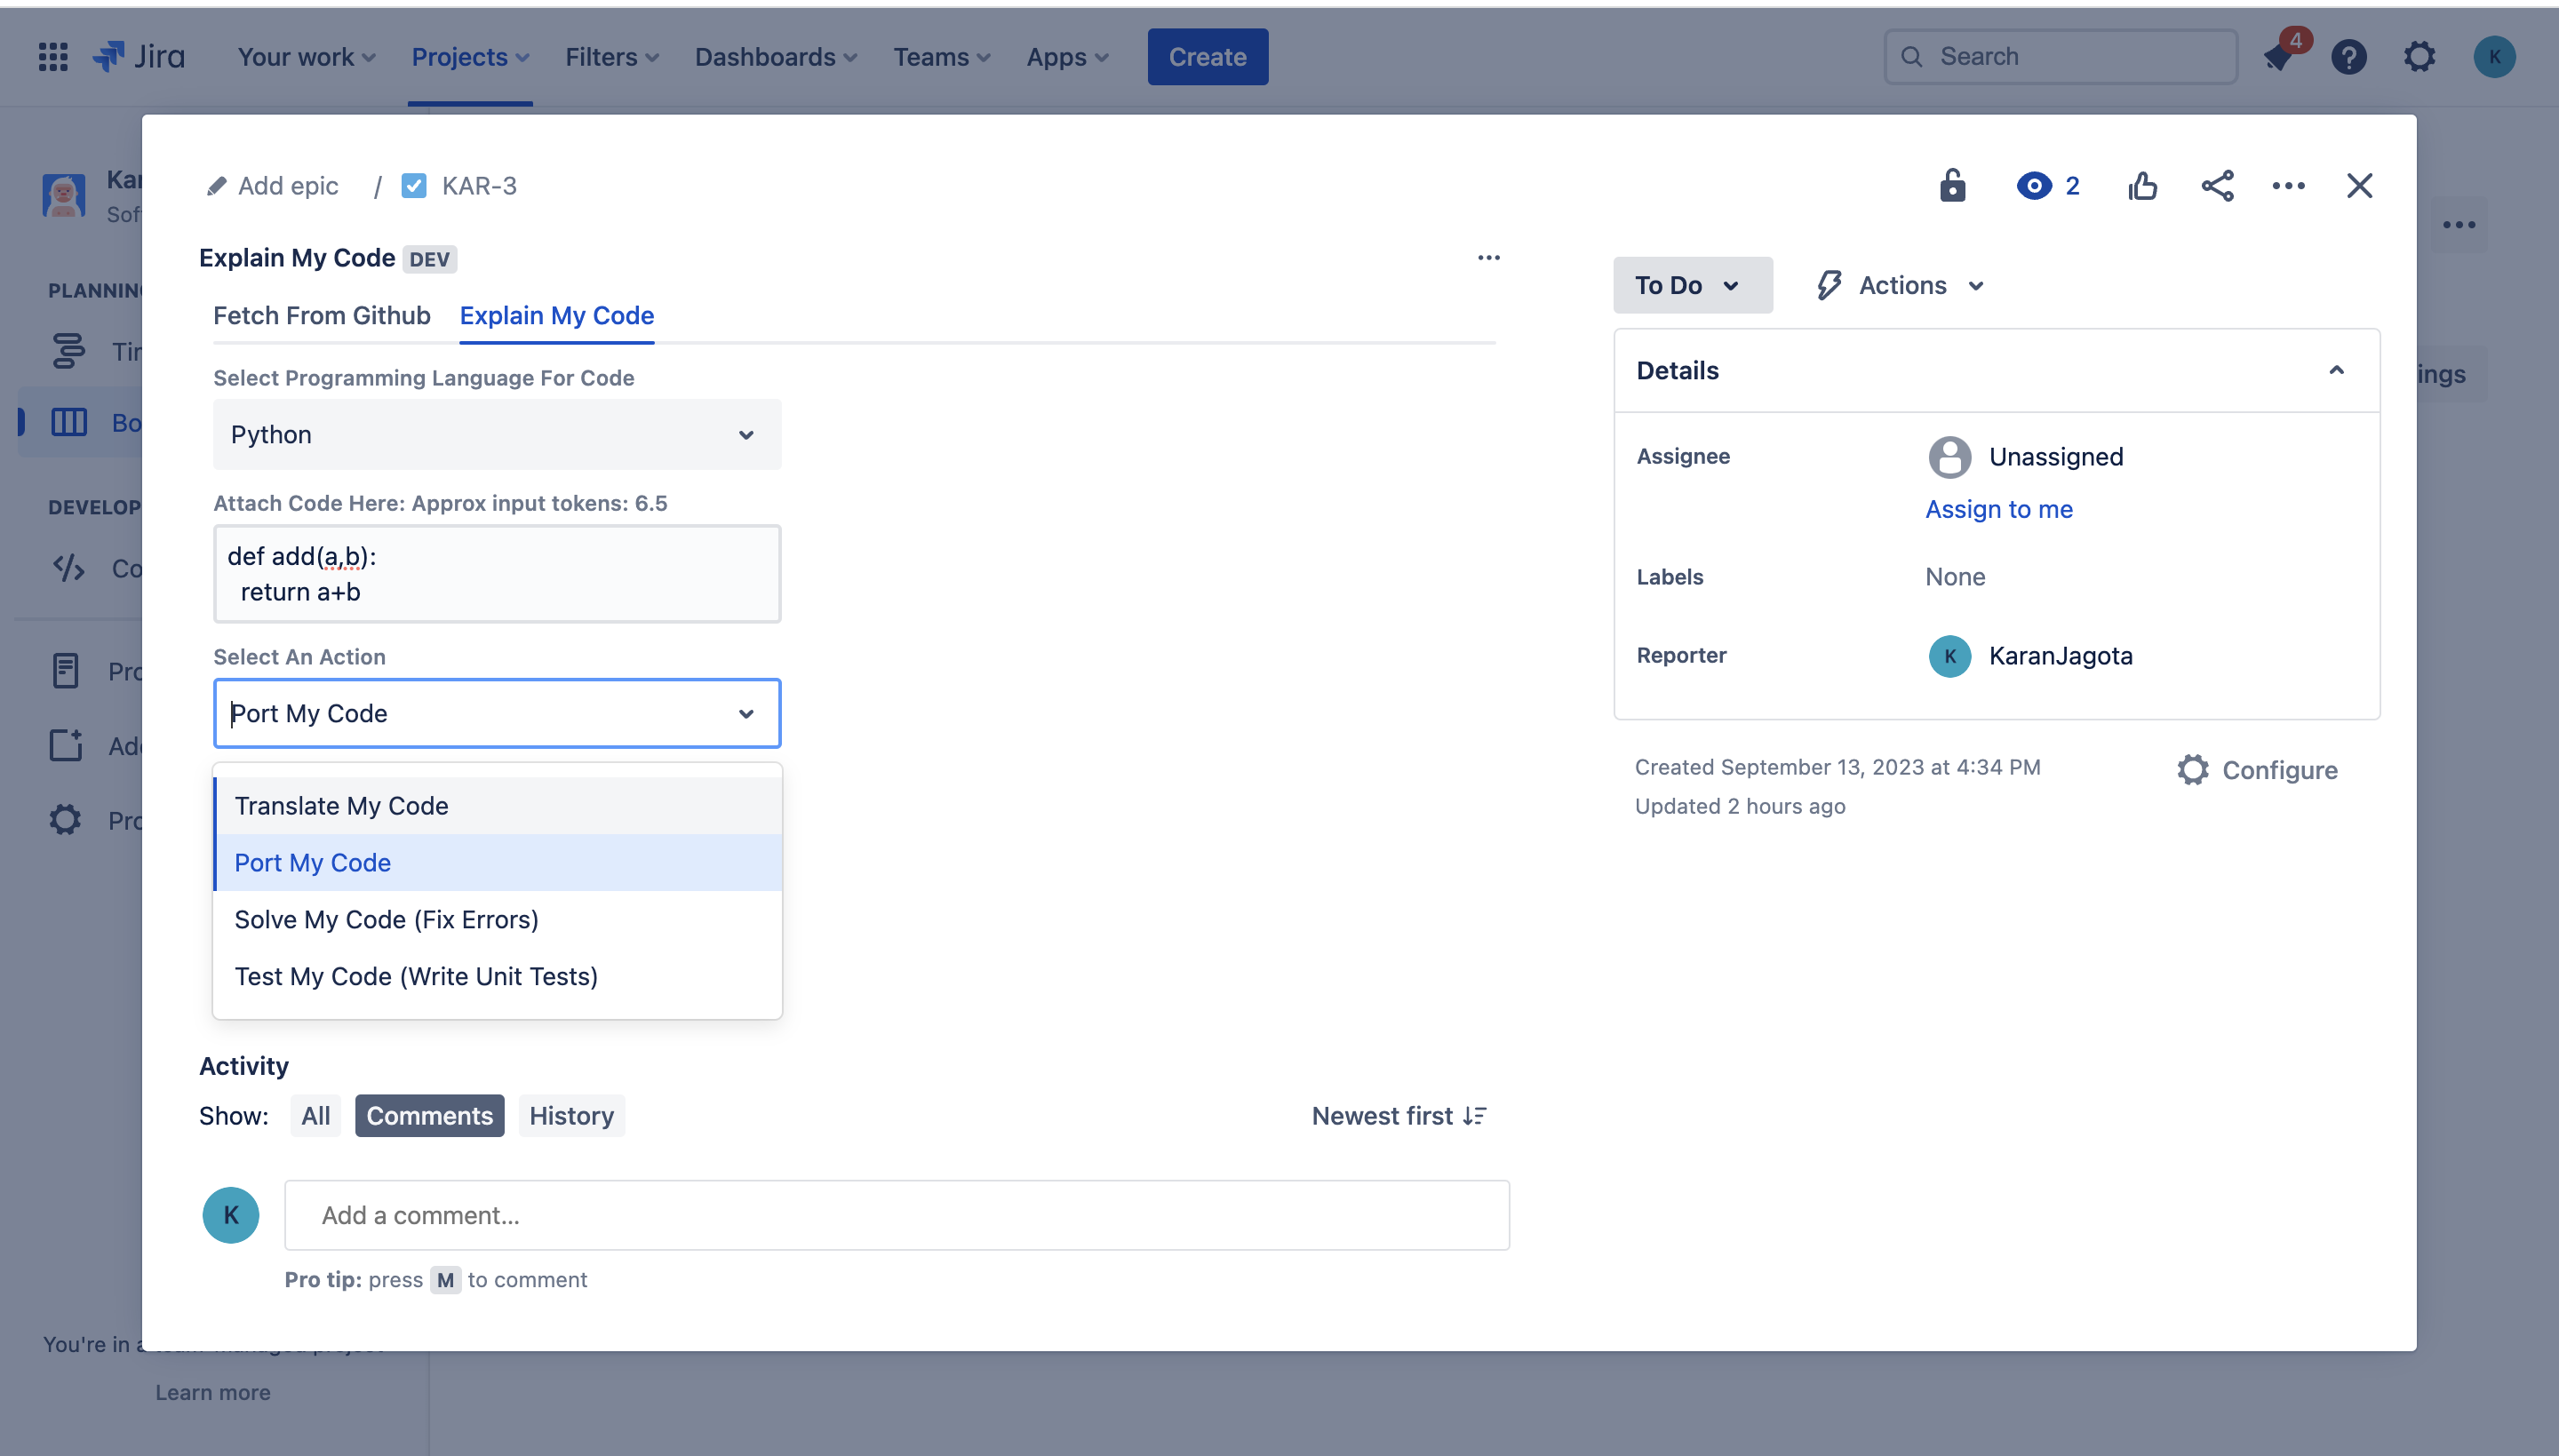This screenshot has height=1456, width=2559.
Task: Click the Add a comment field
Action: (x=896, y=1215)
